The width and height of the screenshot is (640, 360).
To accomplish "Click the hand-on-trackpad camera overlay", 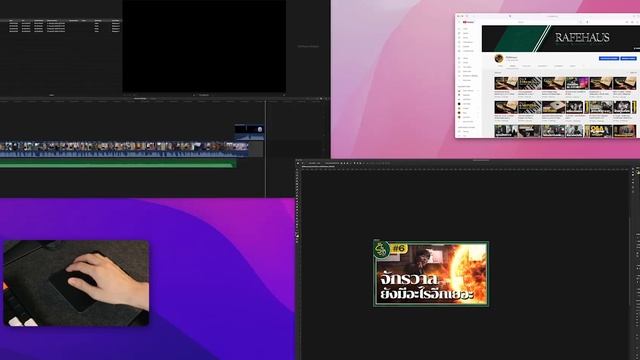I will click(x=76, y=283).
